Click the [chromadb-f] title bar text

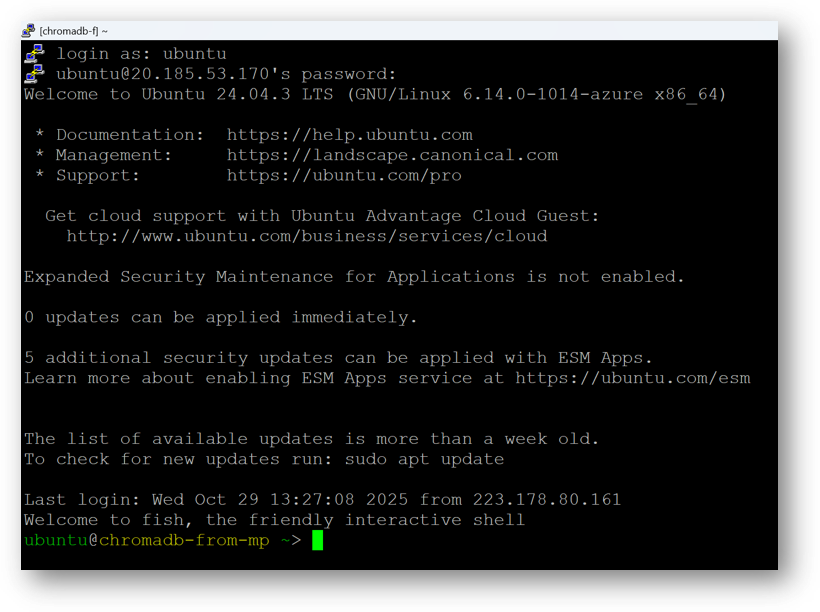[x=70, y=30]
